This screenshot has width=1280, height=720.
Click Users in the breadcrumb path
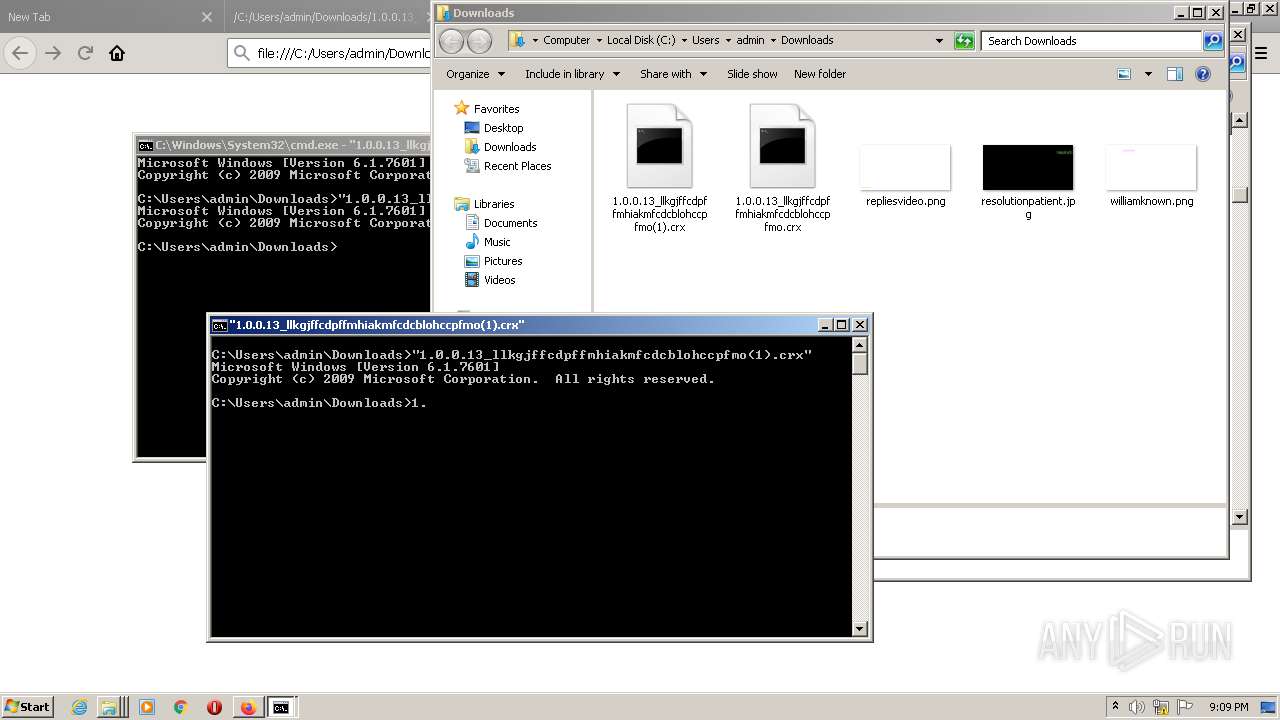click(x=705, y=41)
